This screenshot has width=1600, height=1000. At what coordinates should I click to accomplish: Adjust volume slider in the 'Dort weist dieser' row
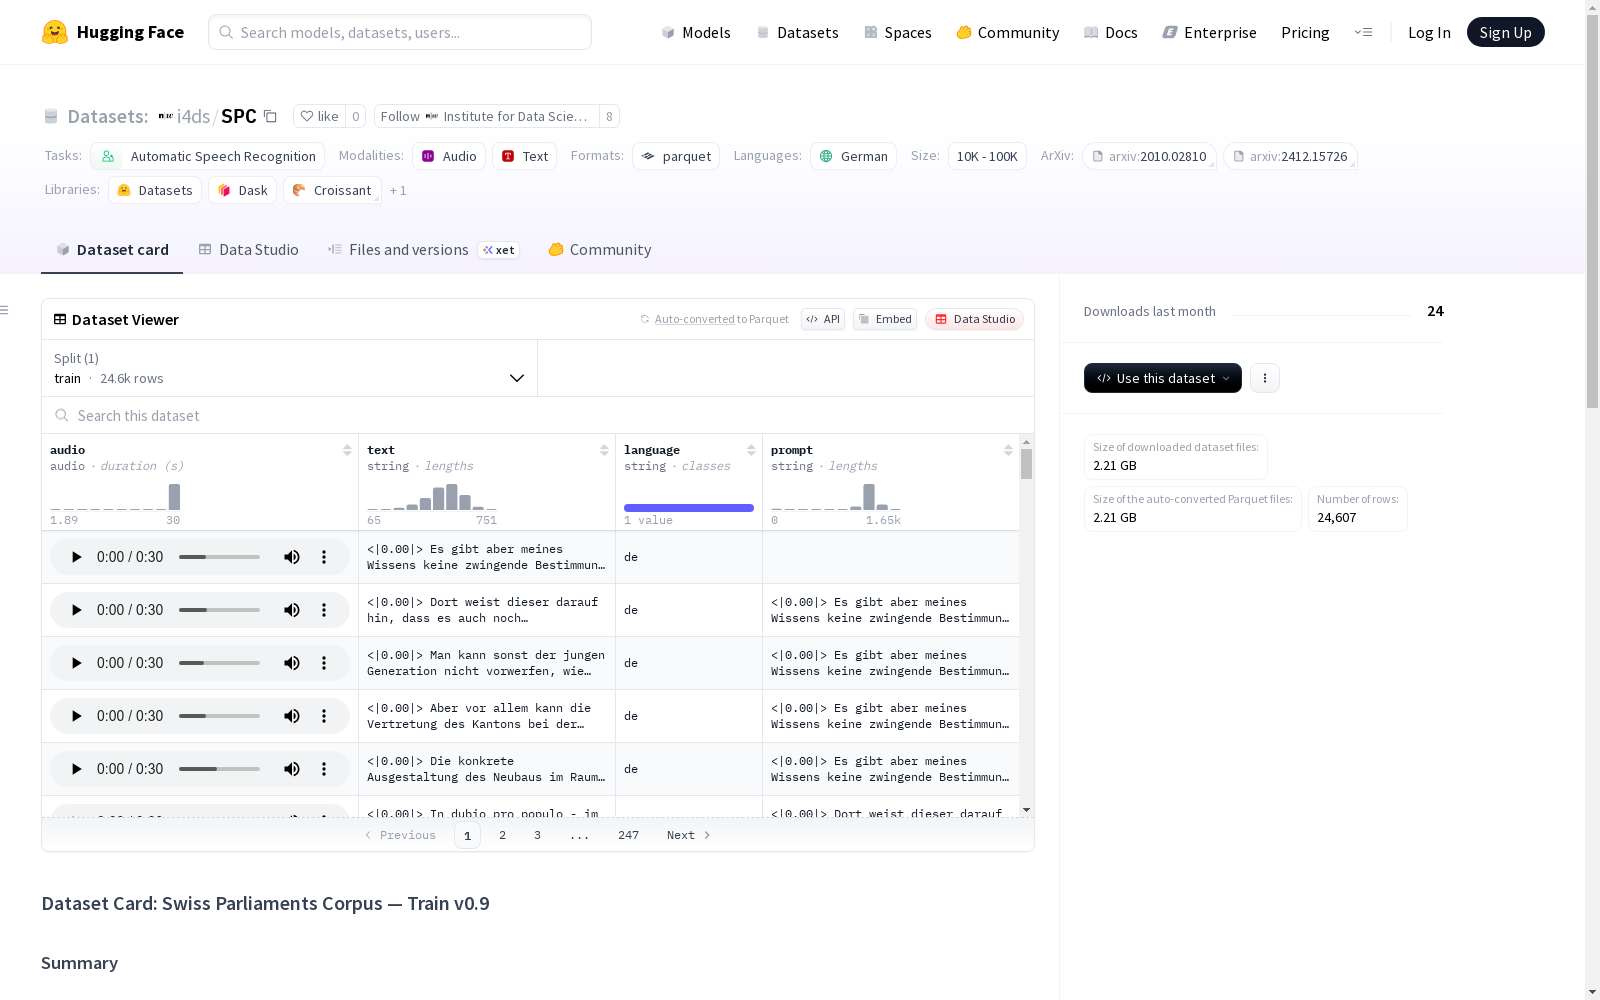click(219, 610)
